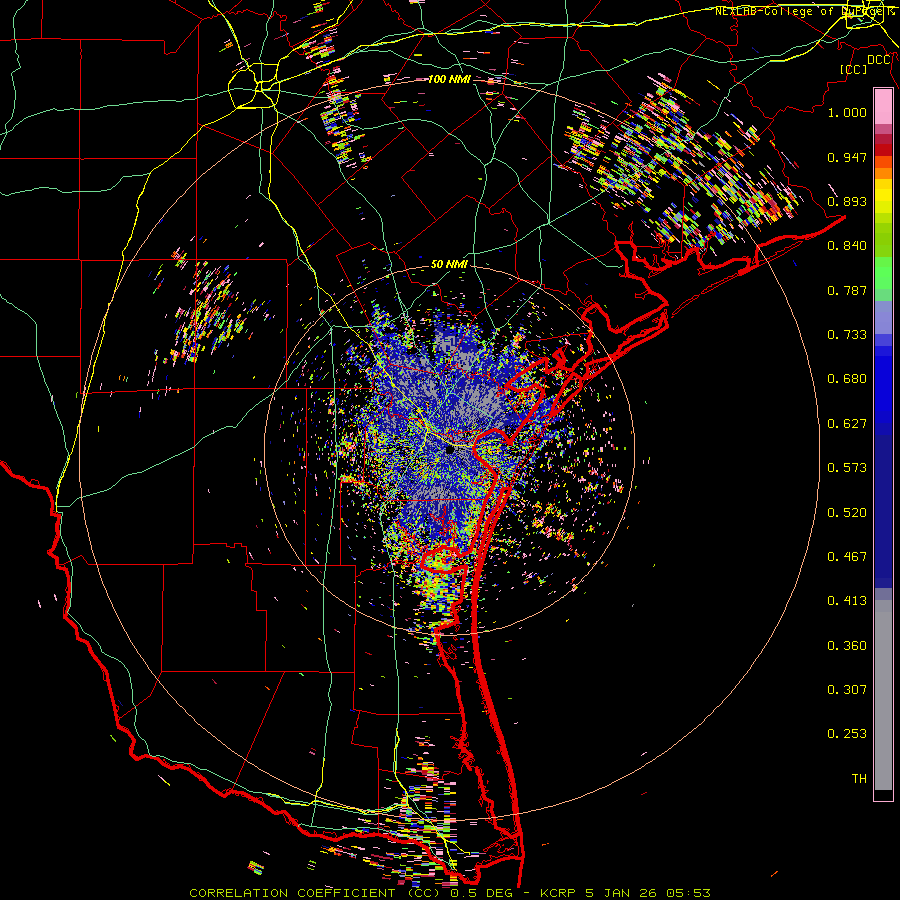This screenshot has height=900, width=900.
Task: Click the Correlation Coefficient KCRP footer title
Action: point(449,893)
